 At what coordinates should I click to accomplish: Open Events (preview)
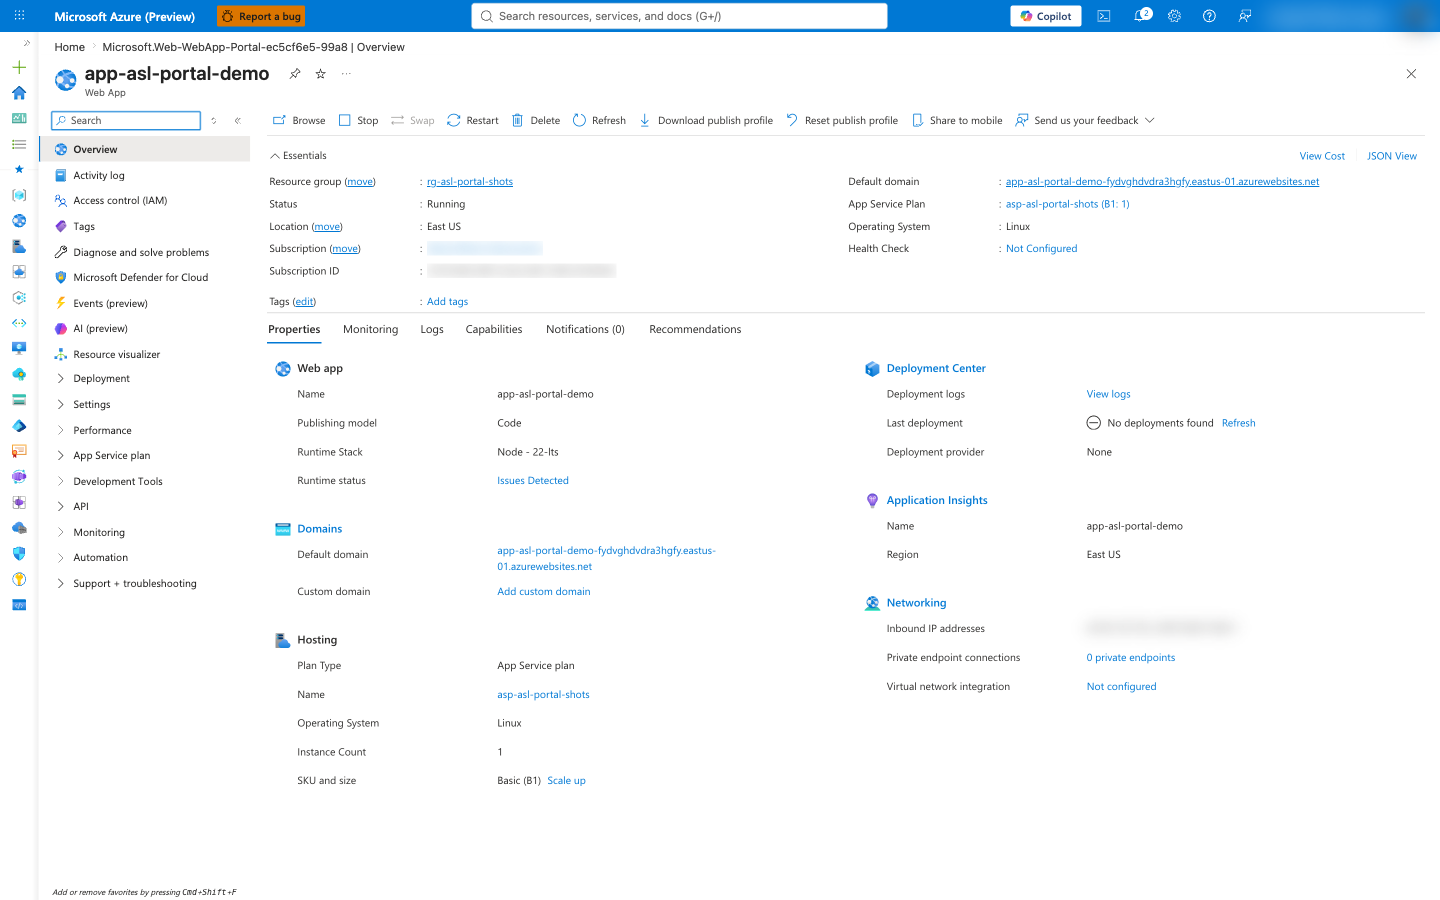pos(145,303)
